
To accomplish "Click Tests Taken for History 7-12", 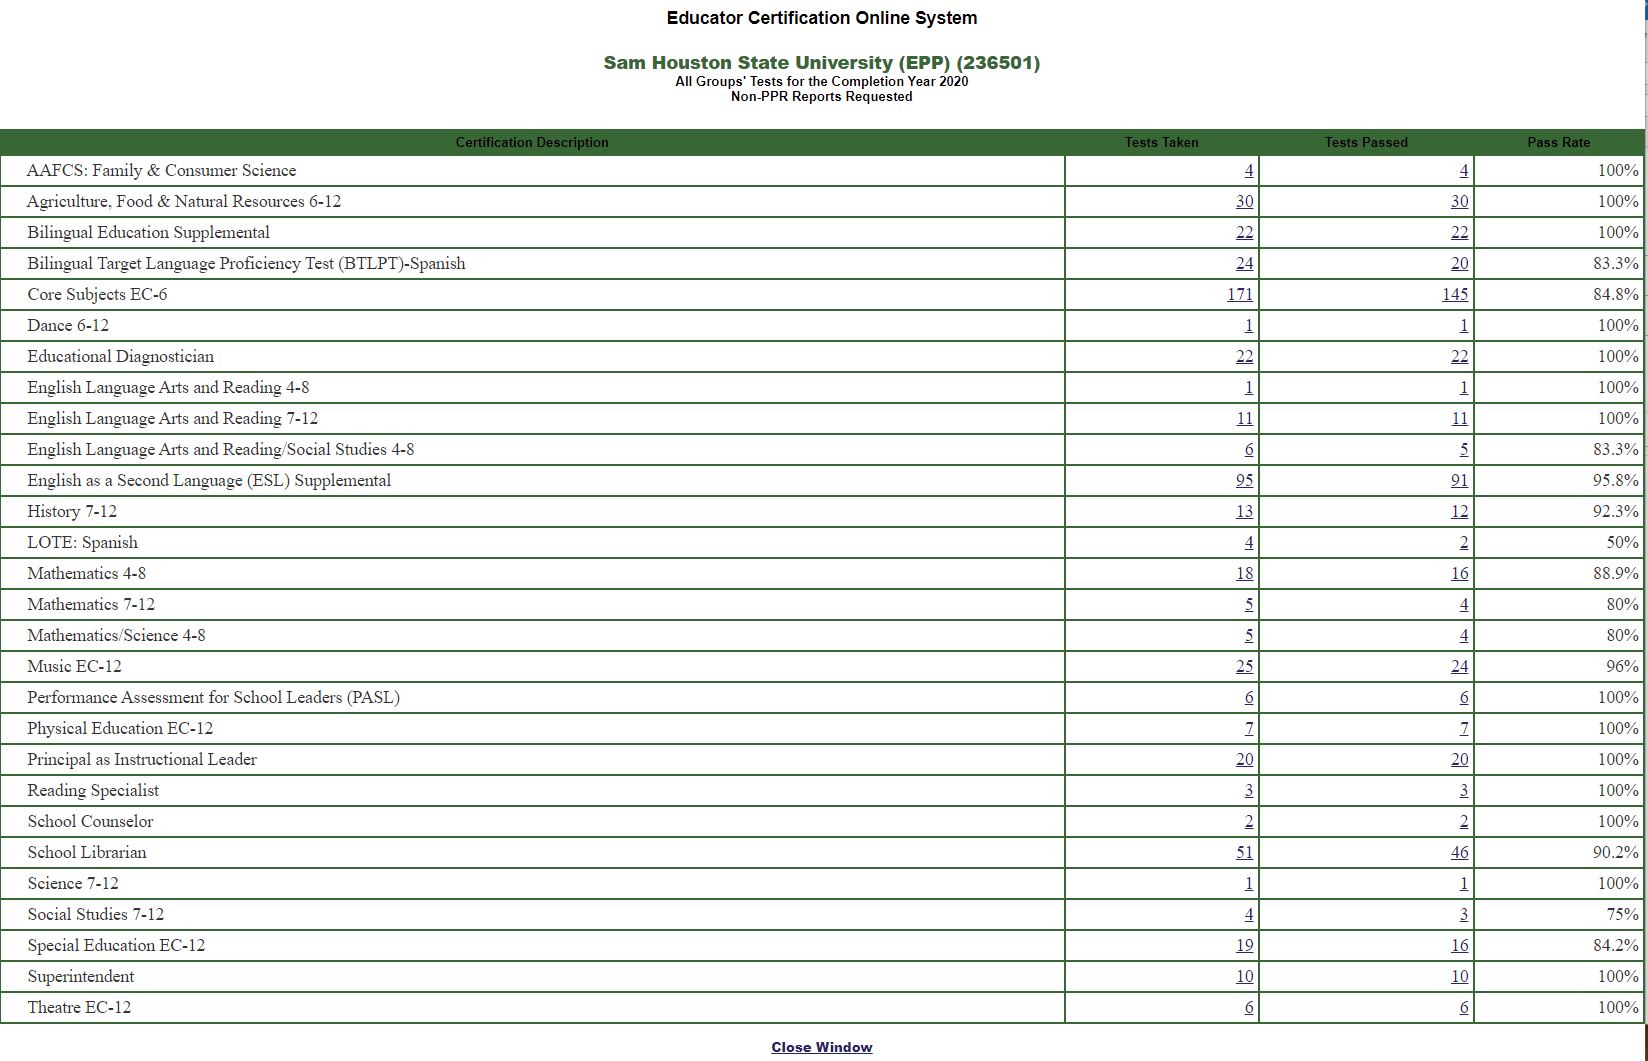I will point(1244,511).
